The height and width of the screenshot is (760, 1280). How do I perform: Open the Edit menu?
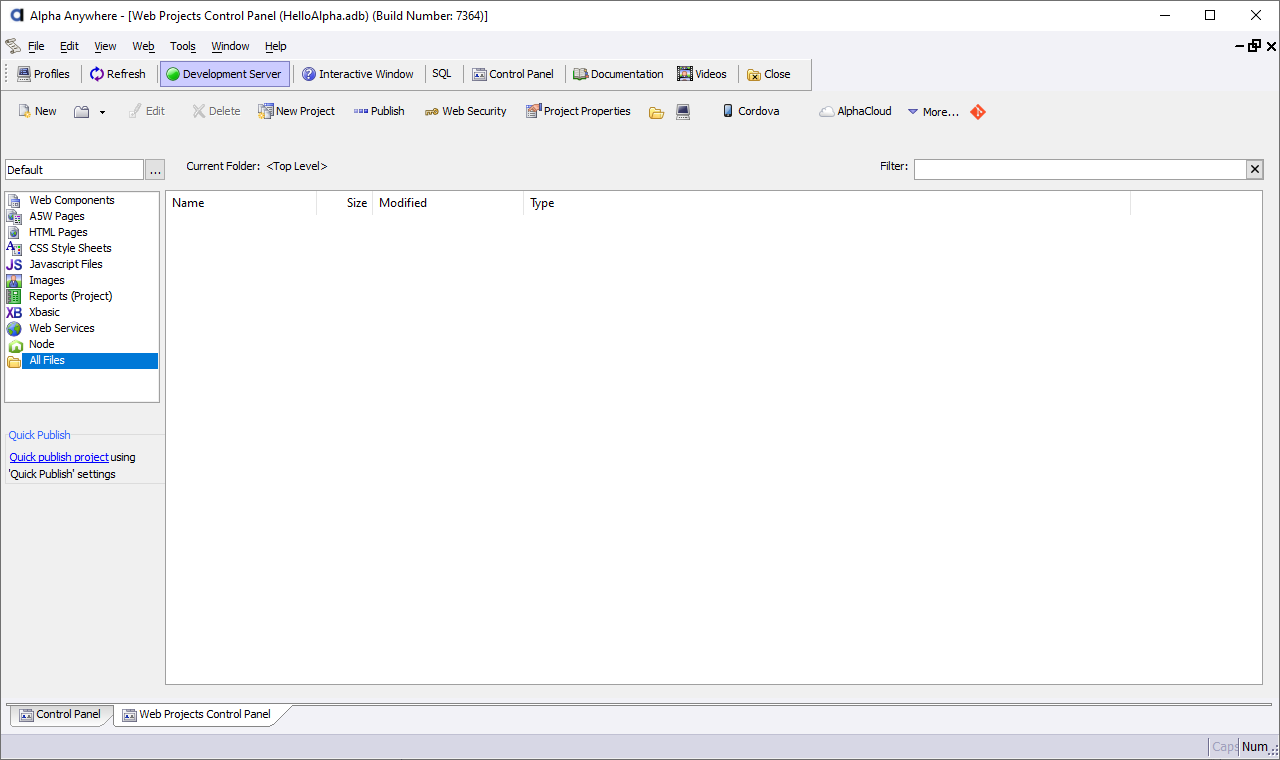click(69, 46)
